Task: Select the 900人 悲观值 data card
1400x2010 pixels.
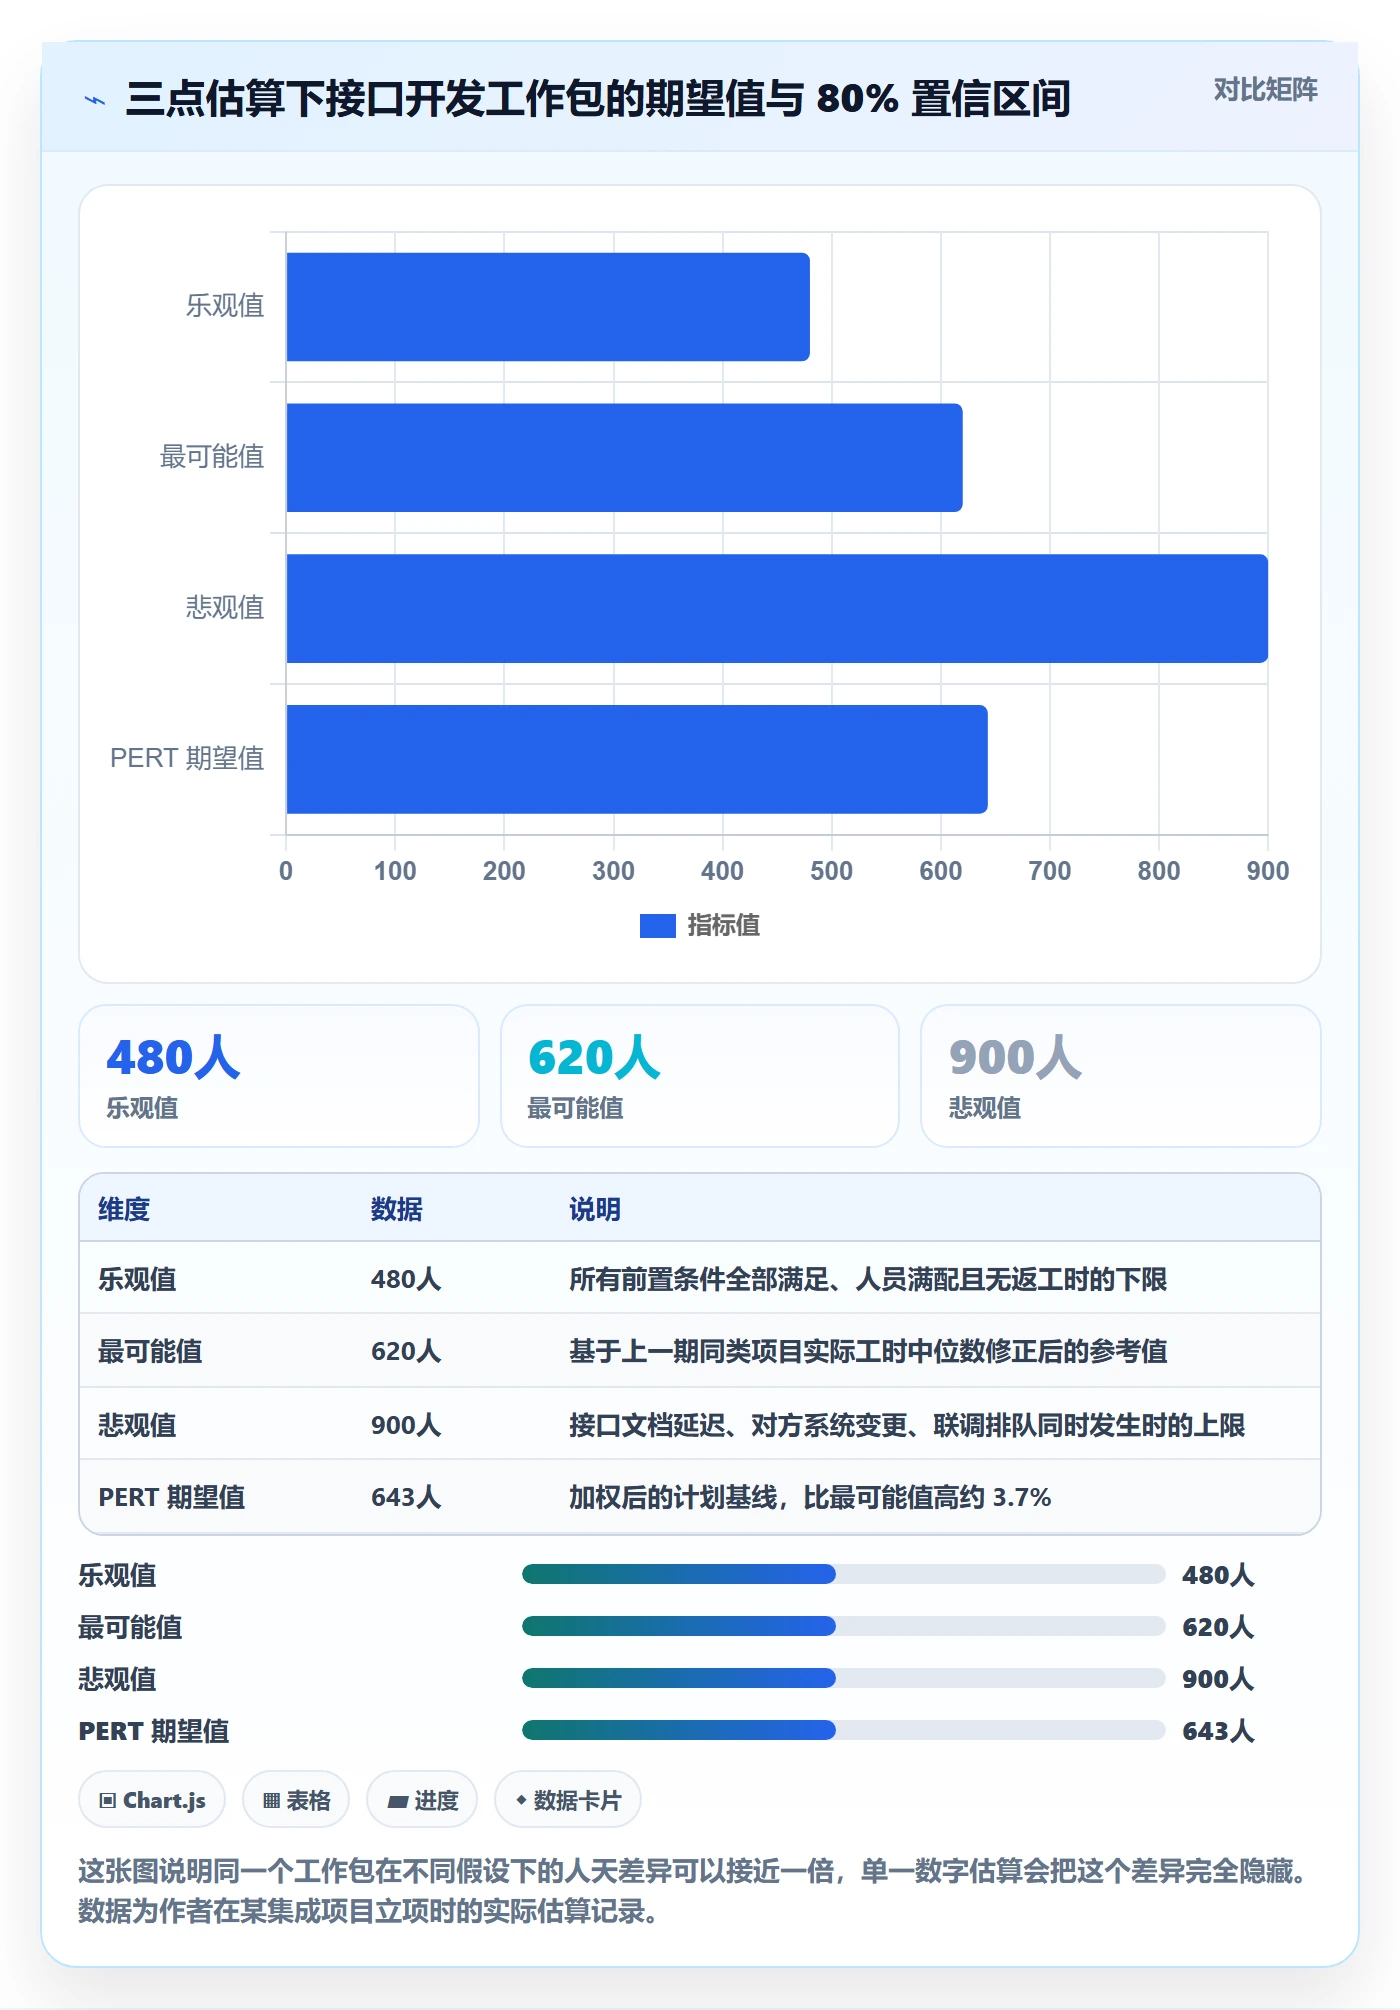Action: [x=1120, y=1076]
